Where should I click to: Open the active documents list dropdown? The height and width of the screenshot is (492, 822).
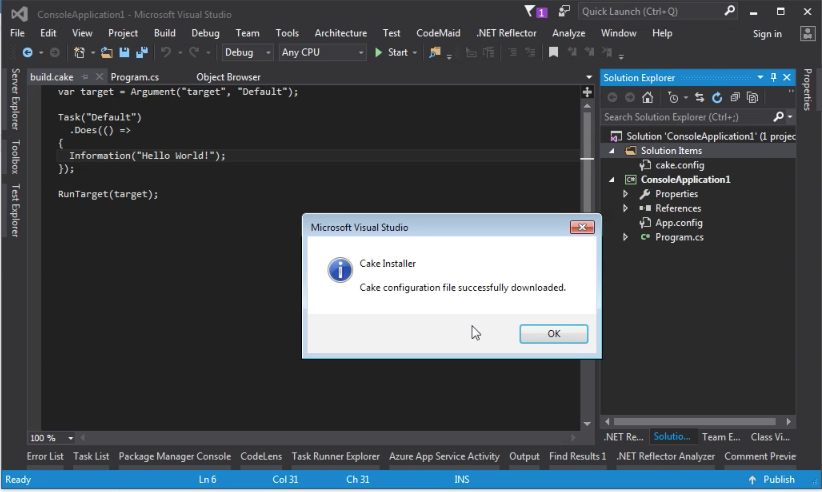coord(589,77)
